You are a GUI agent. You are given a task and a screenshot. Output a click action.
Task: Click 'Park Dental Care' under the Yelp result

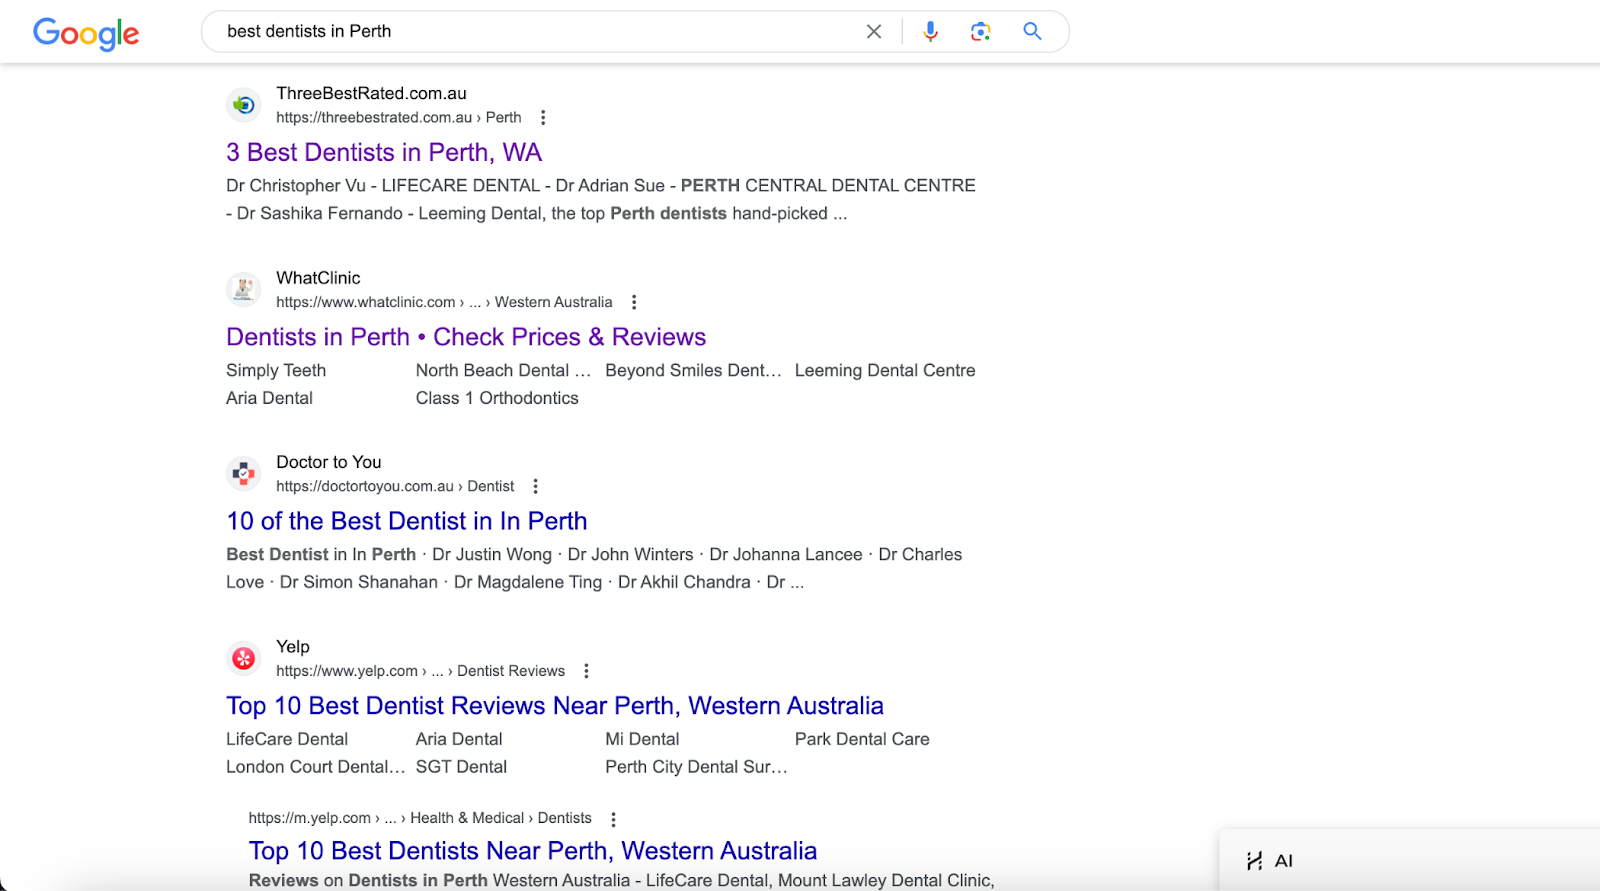point(862,739)
